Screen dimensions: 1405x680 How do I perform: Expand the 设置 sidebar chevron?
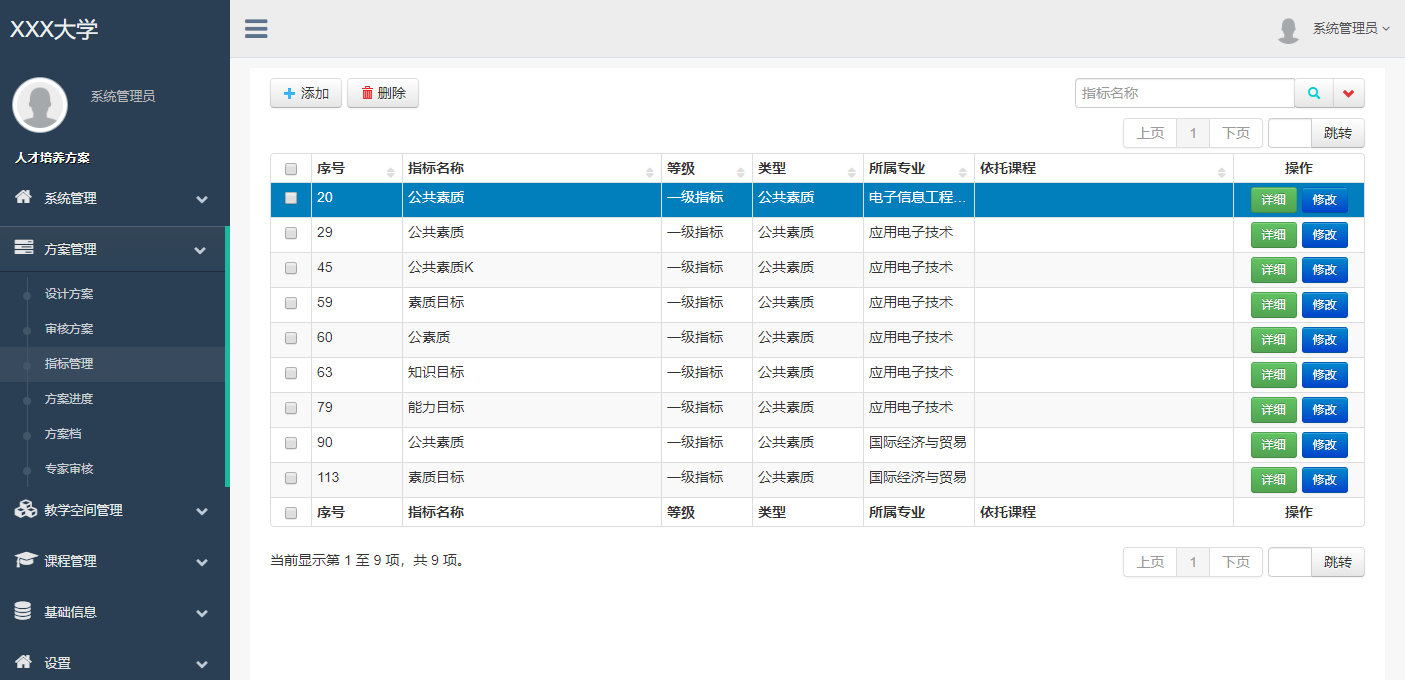[202, 664]
